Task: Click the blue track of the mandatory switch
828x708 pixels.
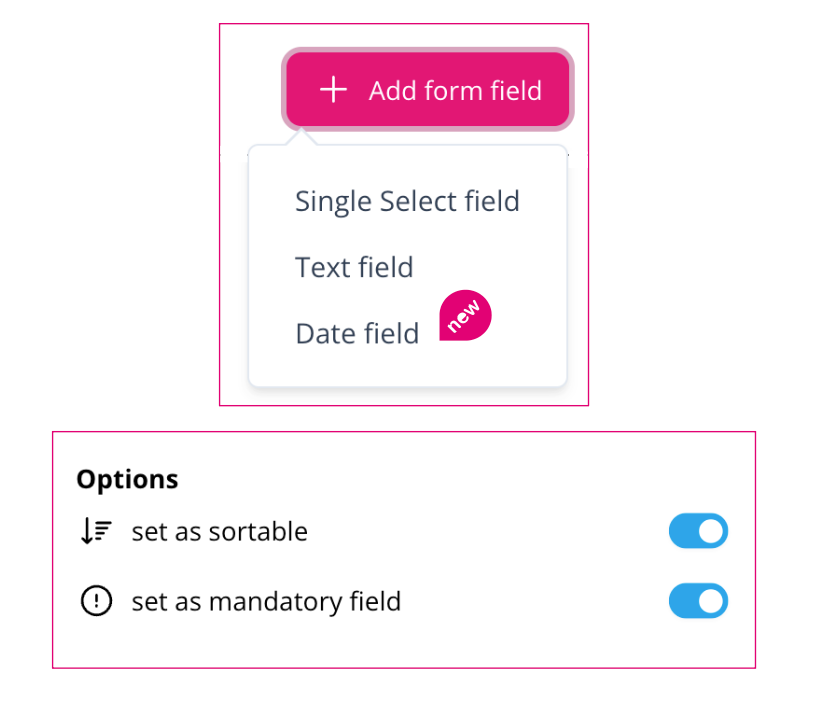Action: [683, 600]
